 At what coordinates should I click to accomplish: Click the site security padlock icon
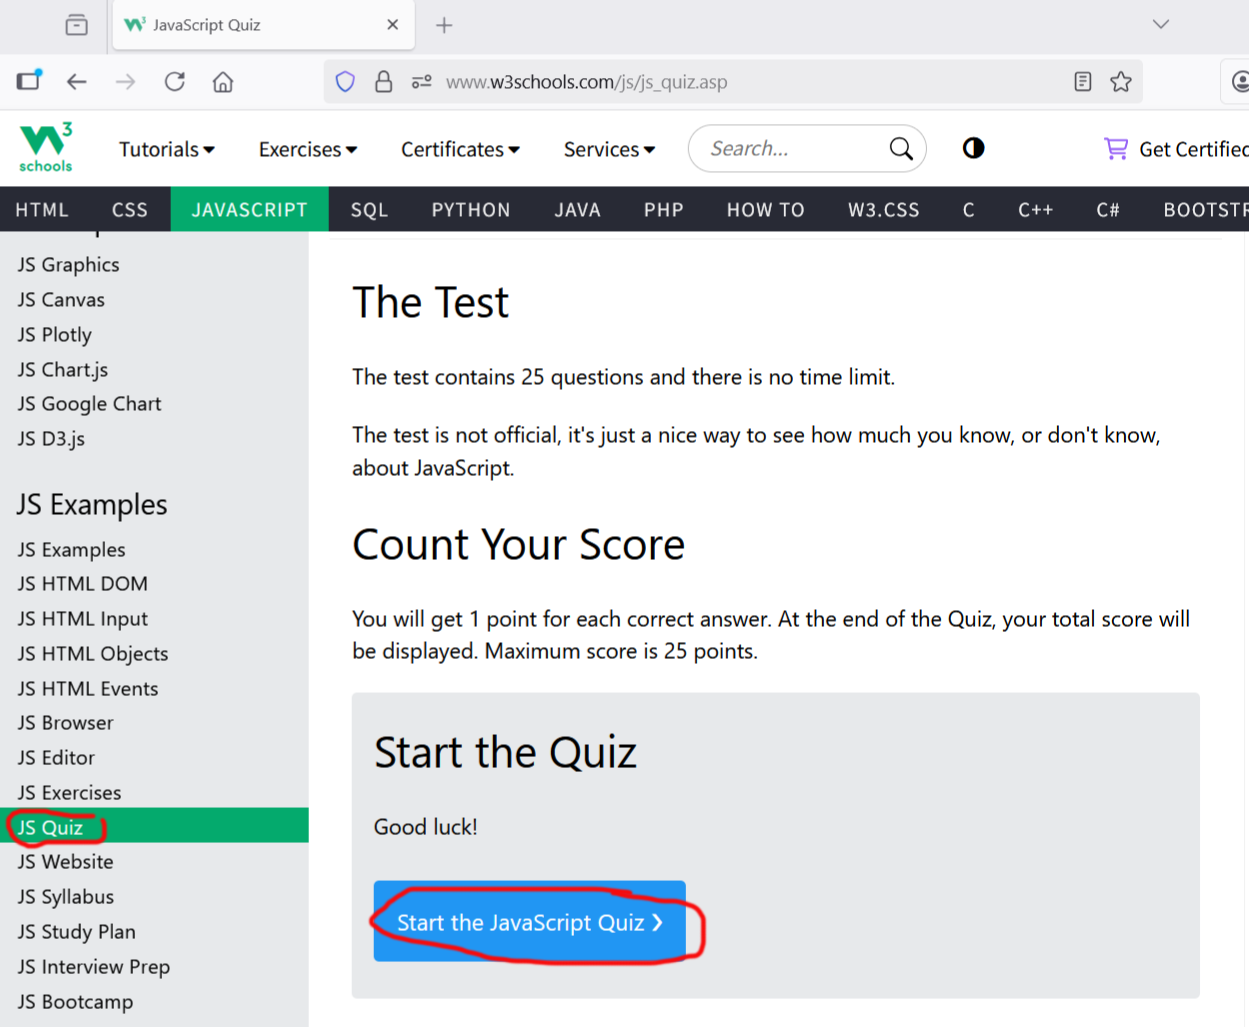click(383, 82)
